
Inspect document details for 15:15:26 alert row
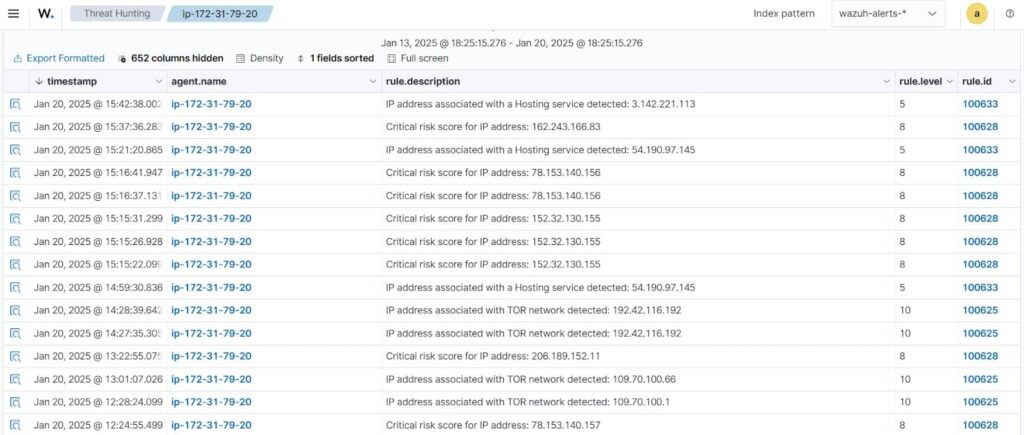tap(16, 242)
